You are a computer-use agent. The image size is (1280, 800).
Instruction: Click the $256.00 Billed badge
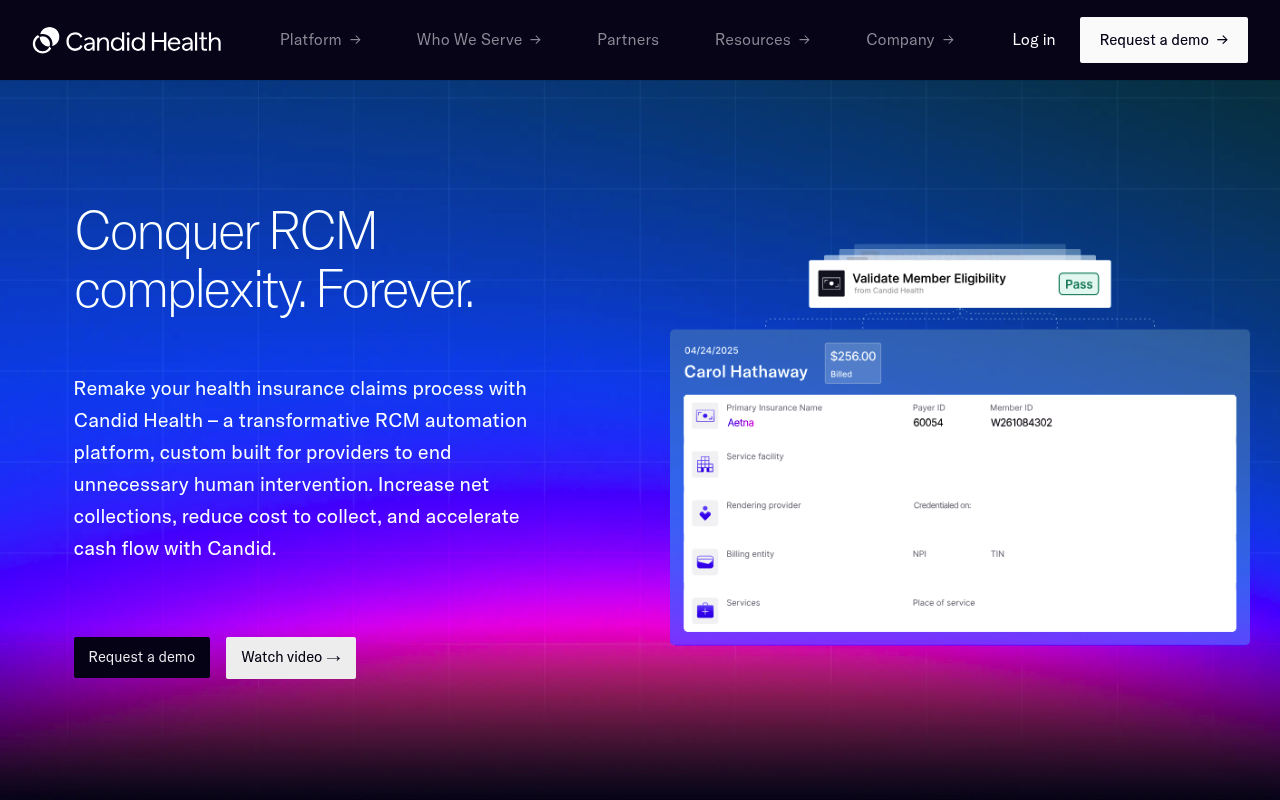pos(853,363)
